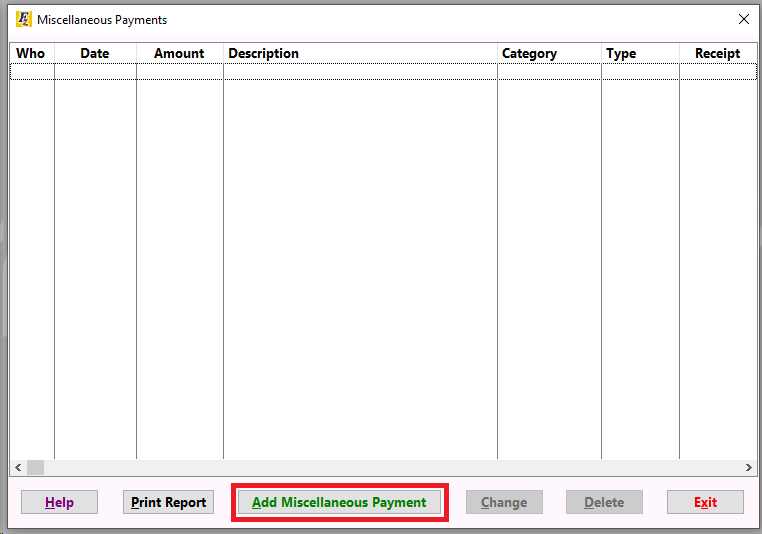Click the Amount column header
This screenshot has height=534, width=762.
(179, 53)
